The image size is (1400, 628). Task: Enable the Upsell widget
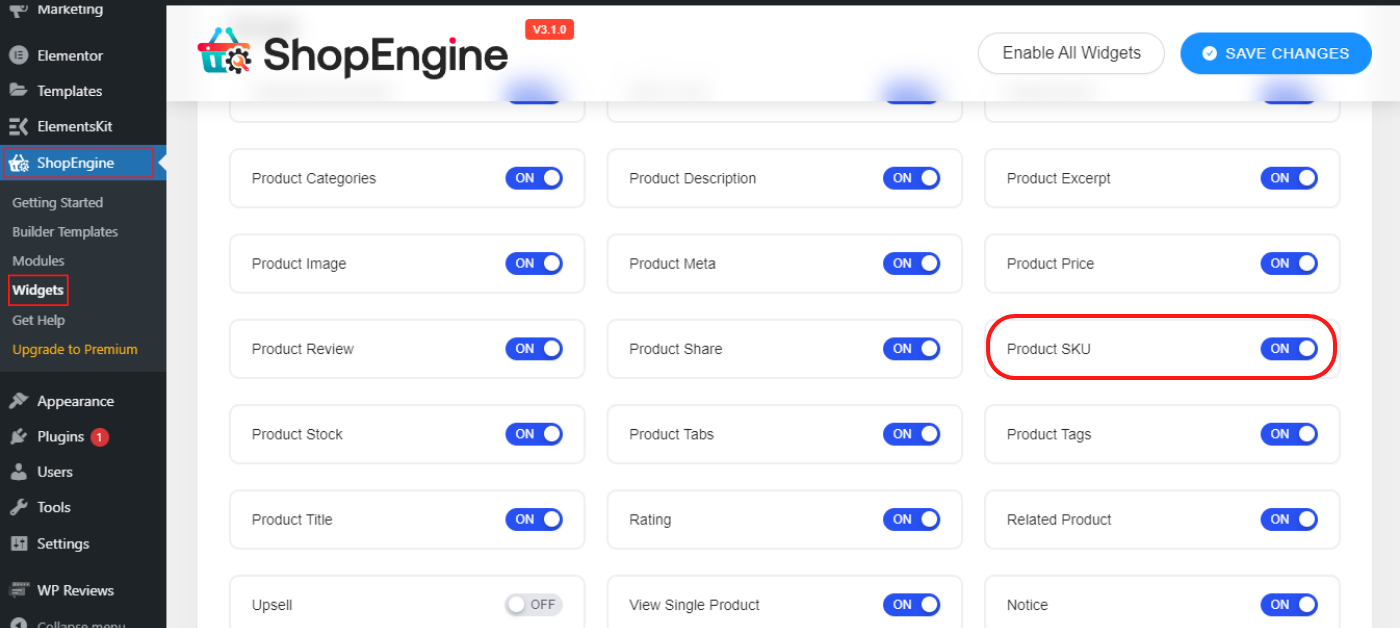tap(533, 604)
